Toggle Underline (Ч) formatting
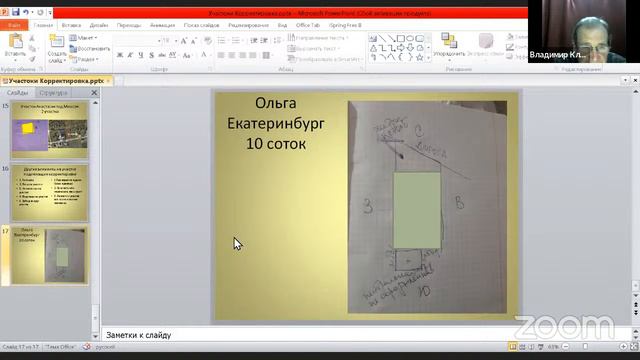This screenshot has height=360, width=640. click(141, 55)
